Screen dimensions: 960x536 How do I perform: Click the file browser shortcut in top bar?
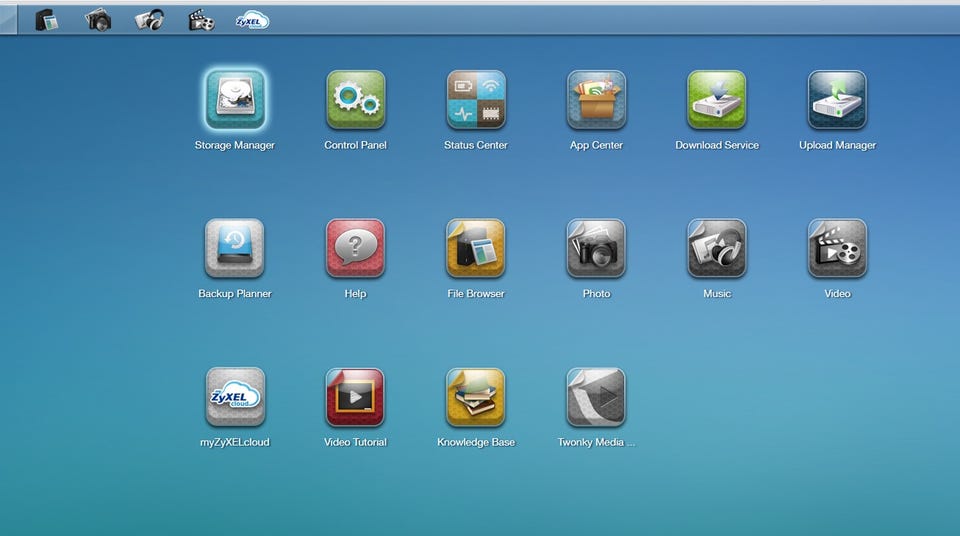[47, 20]
